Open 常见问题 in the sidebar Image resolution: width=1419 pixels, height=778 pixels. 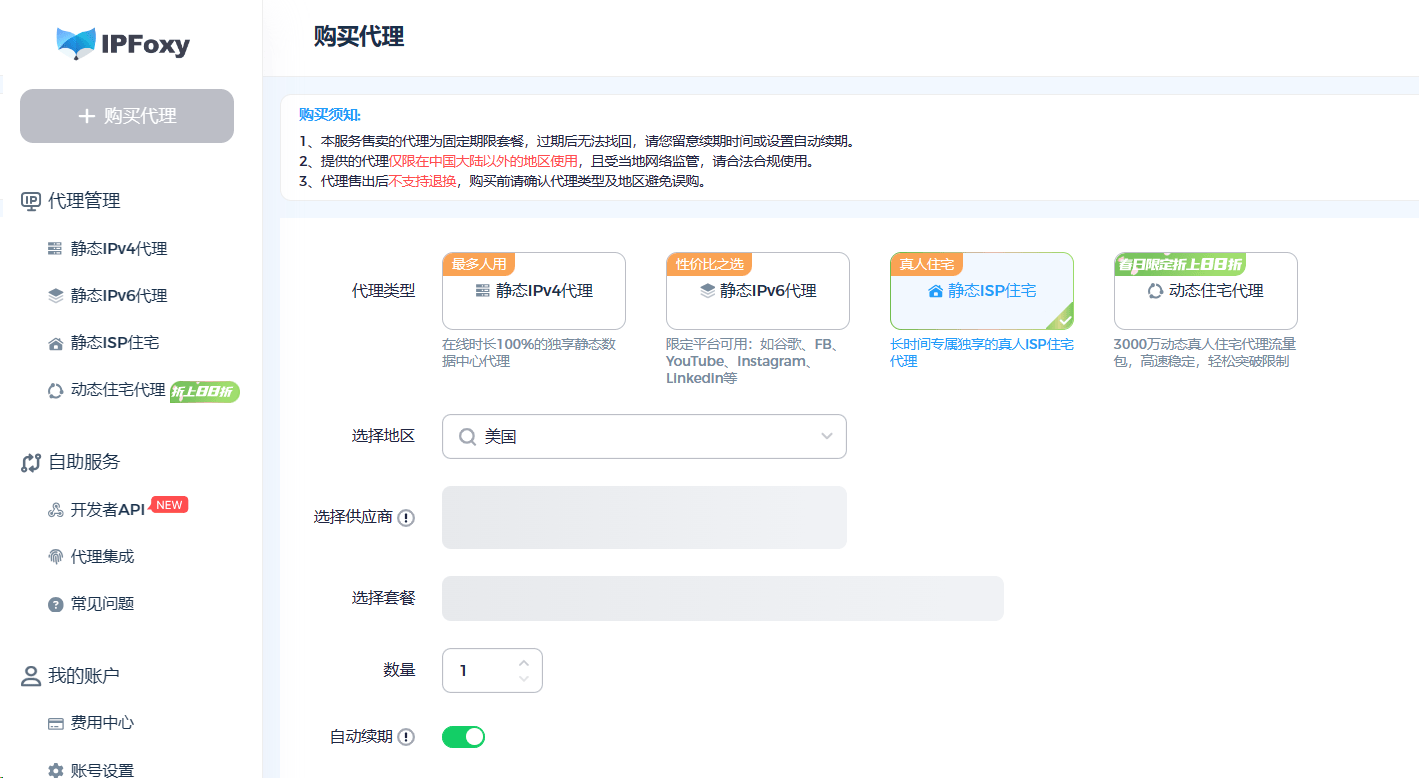(x=102, y=603)
